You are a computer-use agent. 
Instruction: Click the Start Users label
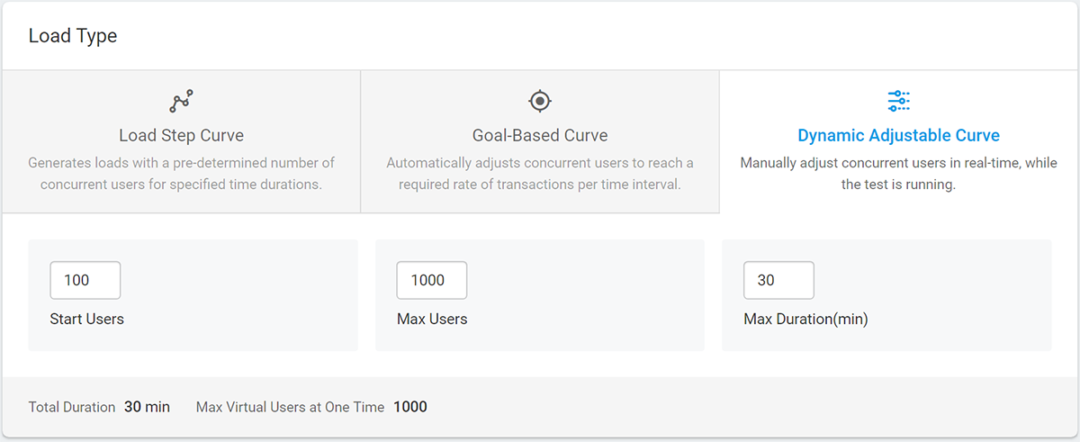pos(87,319)
